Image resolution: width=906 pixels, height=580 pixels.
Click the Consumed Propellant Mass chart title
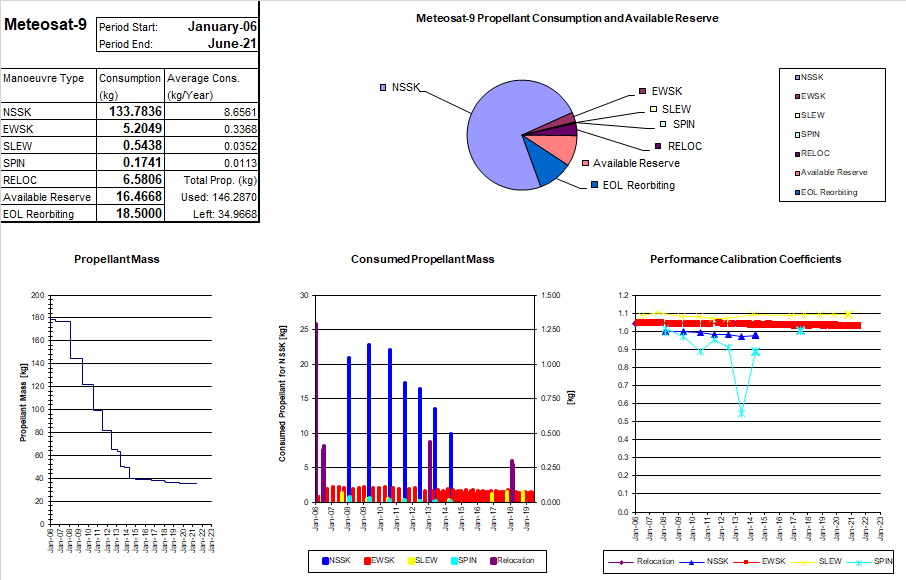[x=423, y=259]
